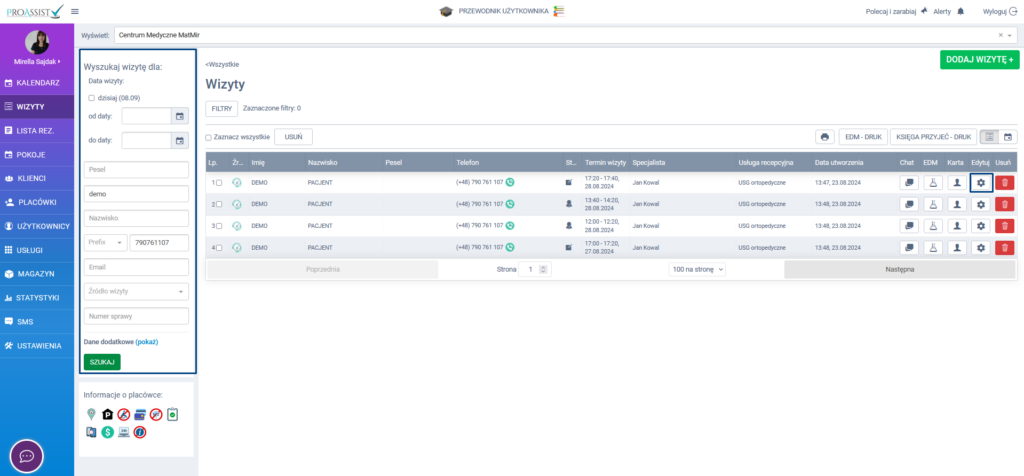Open the '100 na stronę' page size dropdown
The width and height of the screenshot is (1024, 476).
(x=697, y=269)
